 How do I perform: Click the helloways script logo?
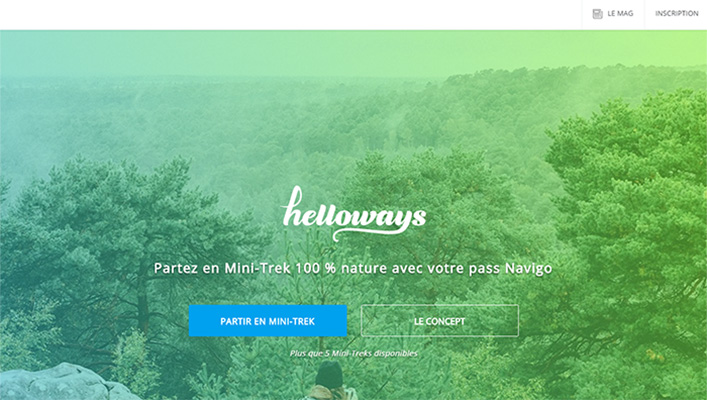354,213
